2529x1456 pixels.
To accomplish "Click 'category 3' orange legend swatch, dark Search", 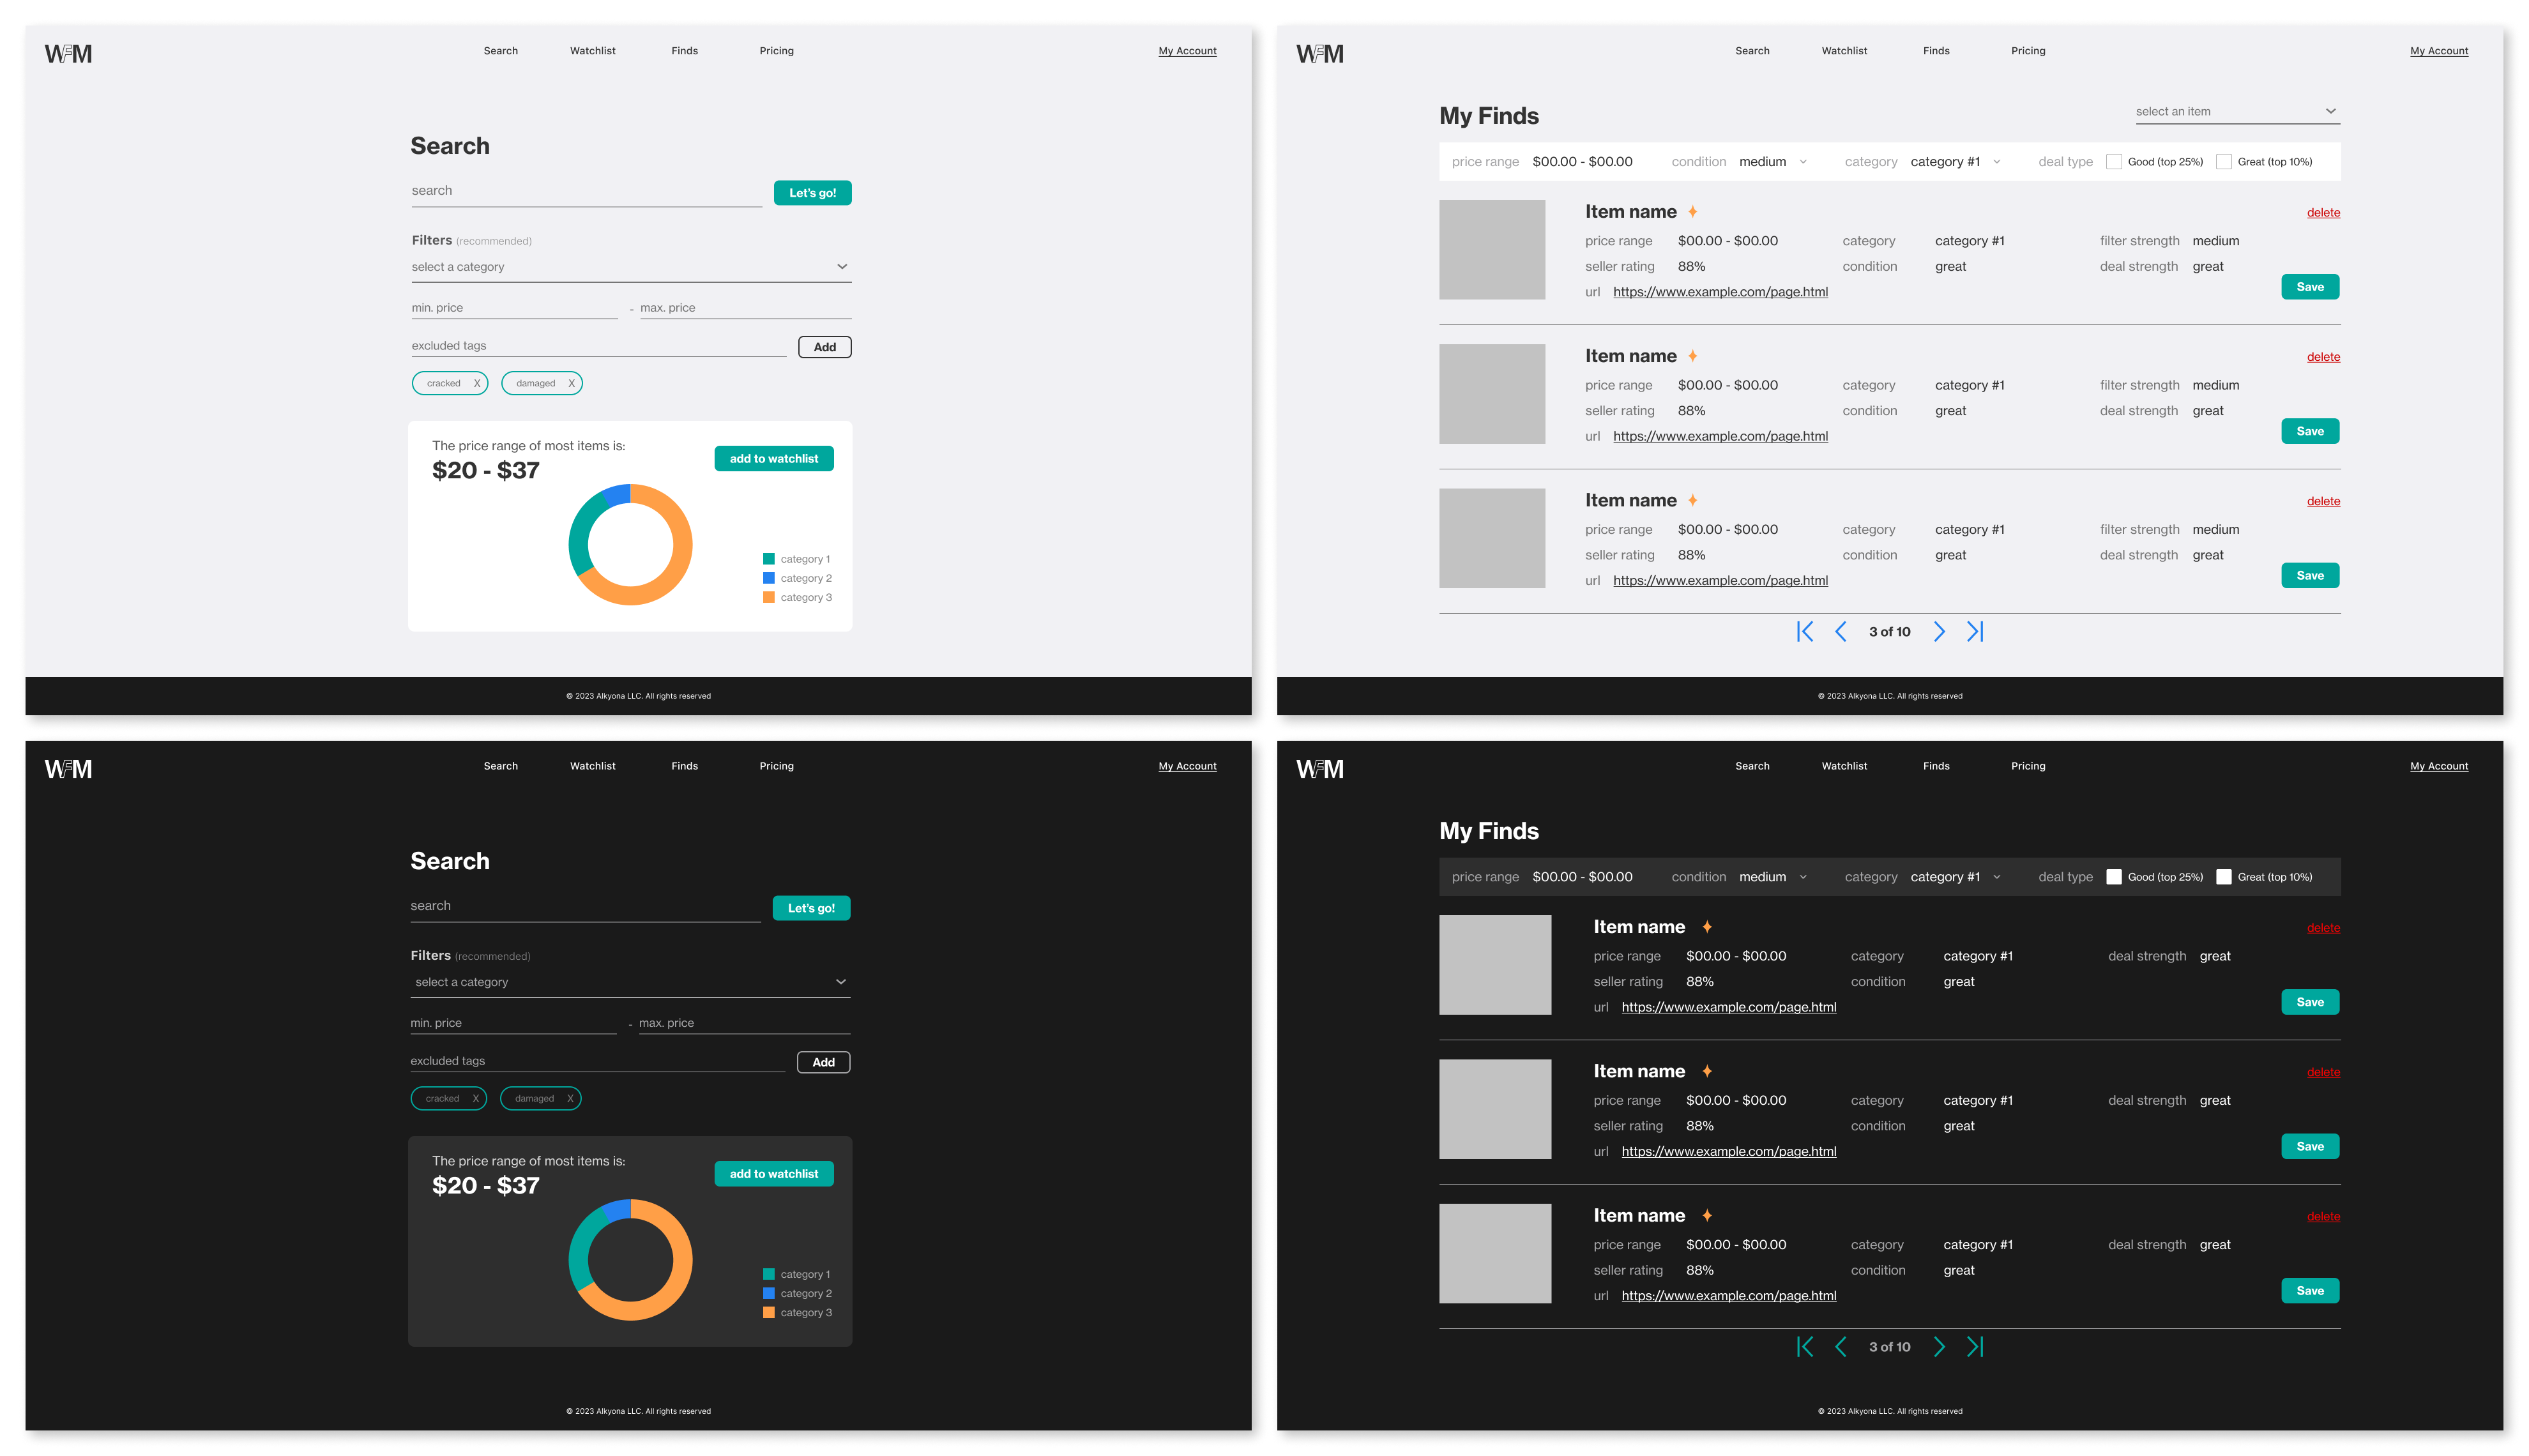I will pos(769,1313).
